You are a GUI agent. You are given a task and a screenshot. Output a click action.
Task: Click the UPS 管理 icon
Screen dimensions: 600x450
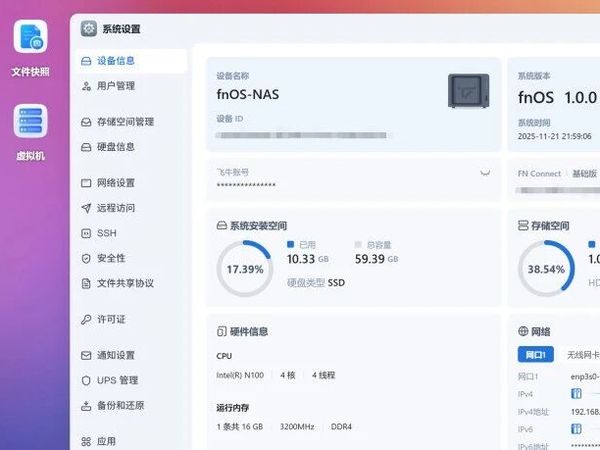(86, 380)
